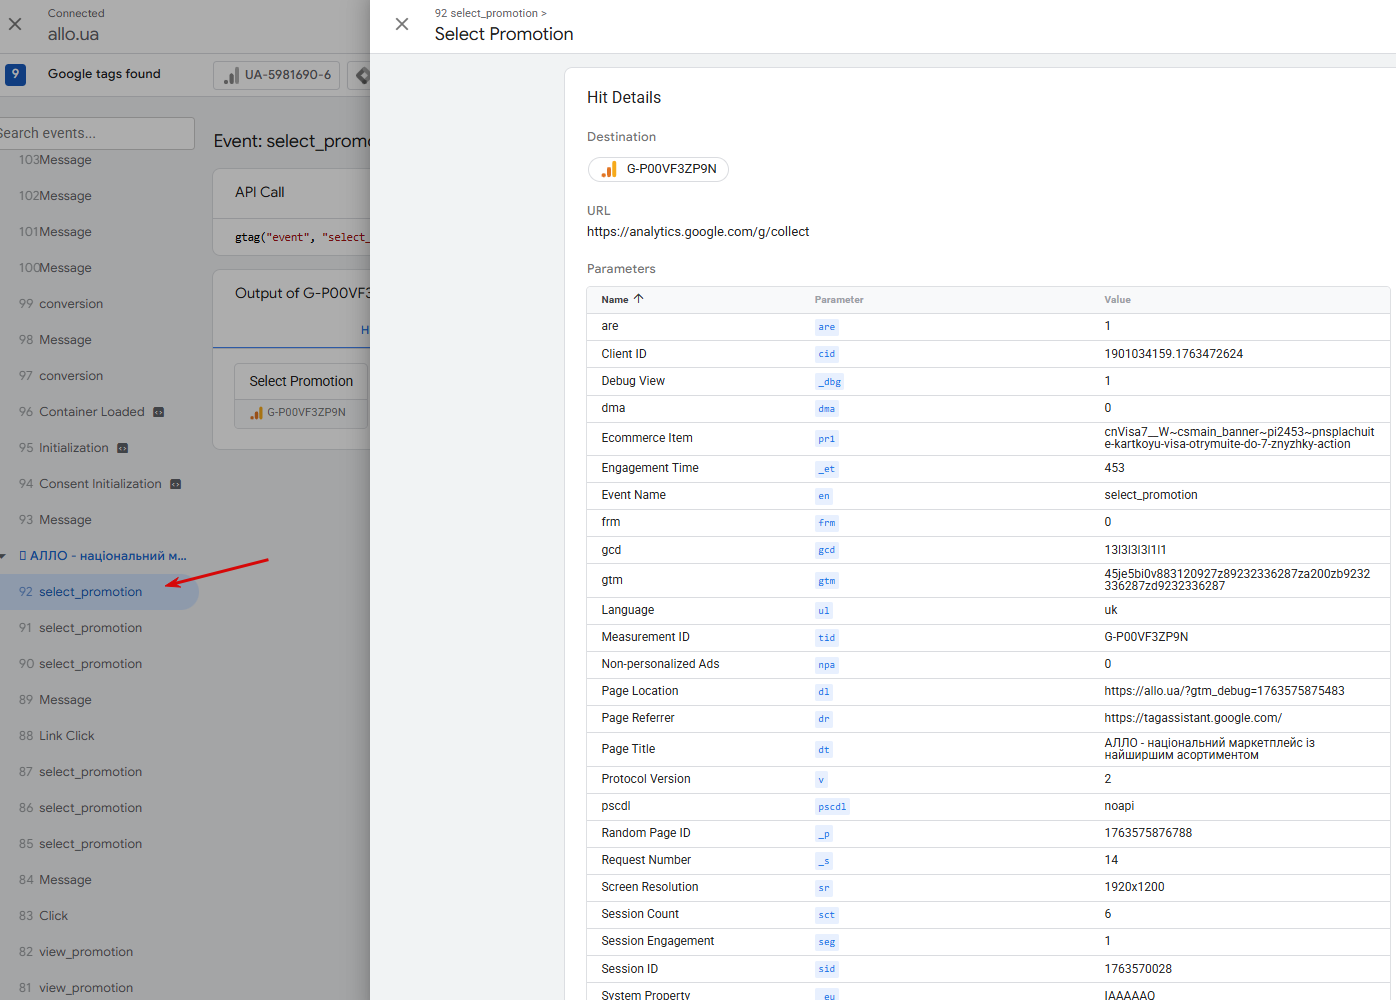The image size is (1396, 1000).
Task: Click the analytics icon in destination chip
Action: pos(609,169)
